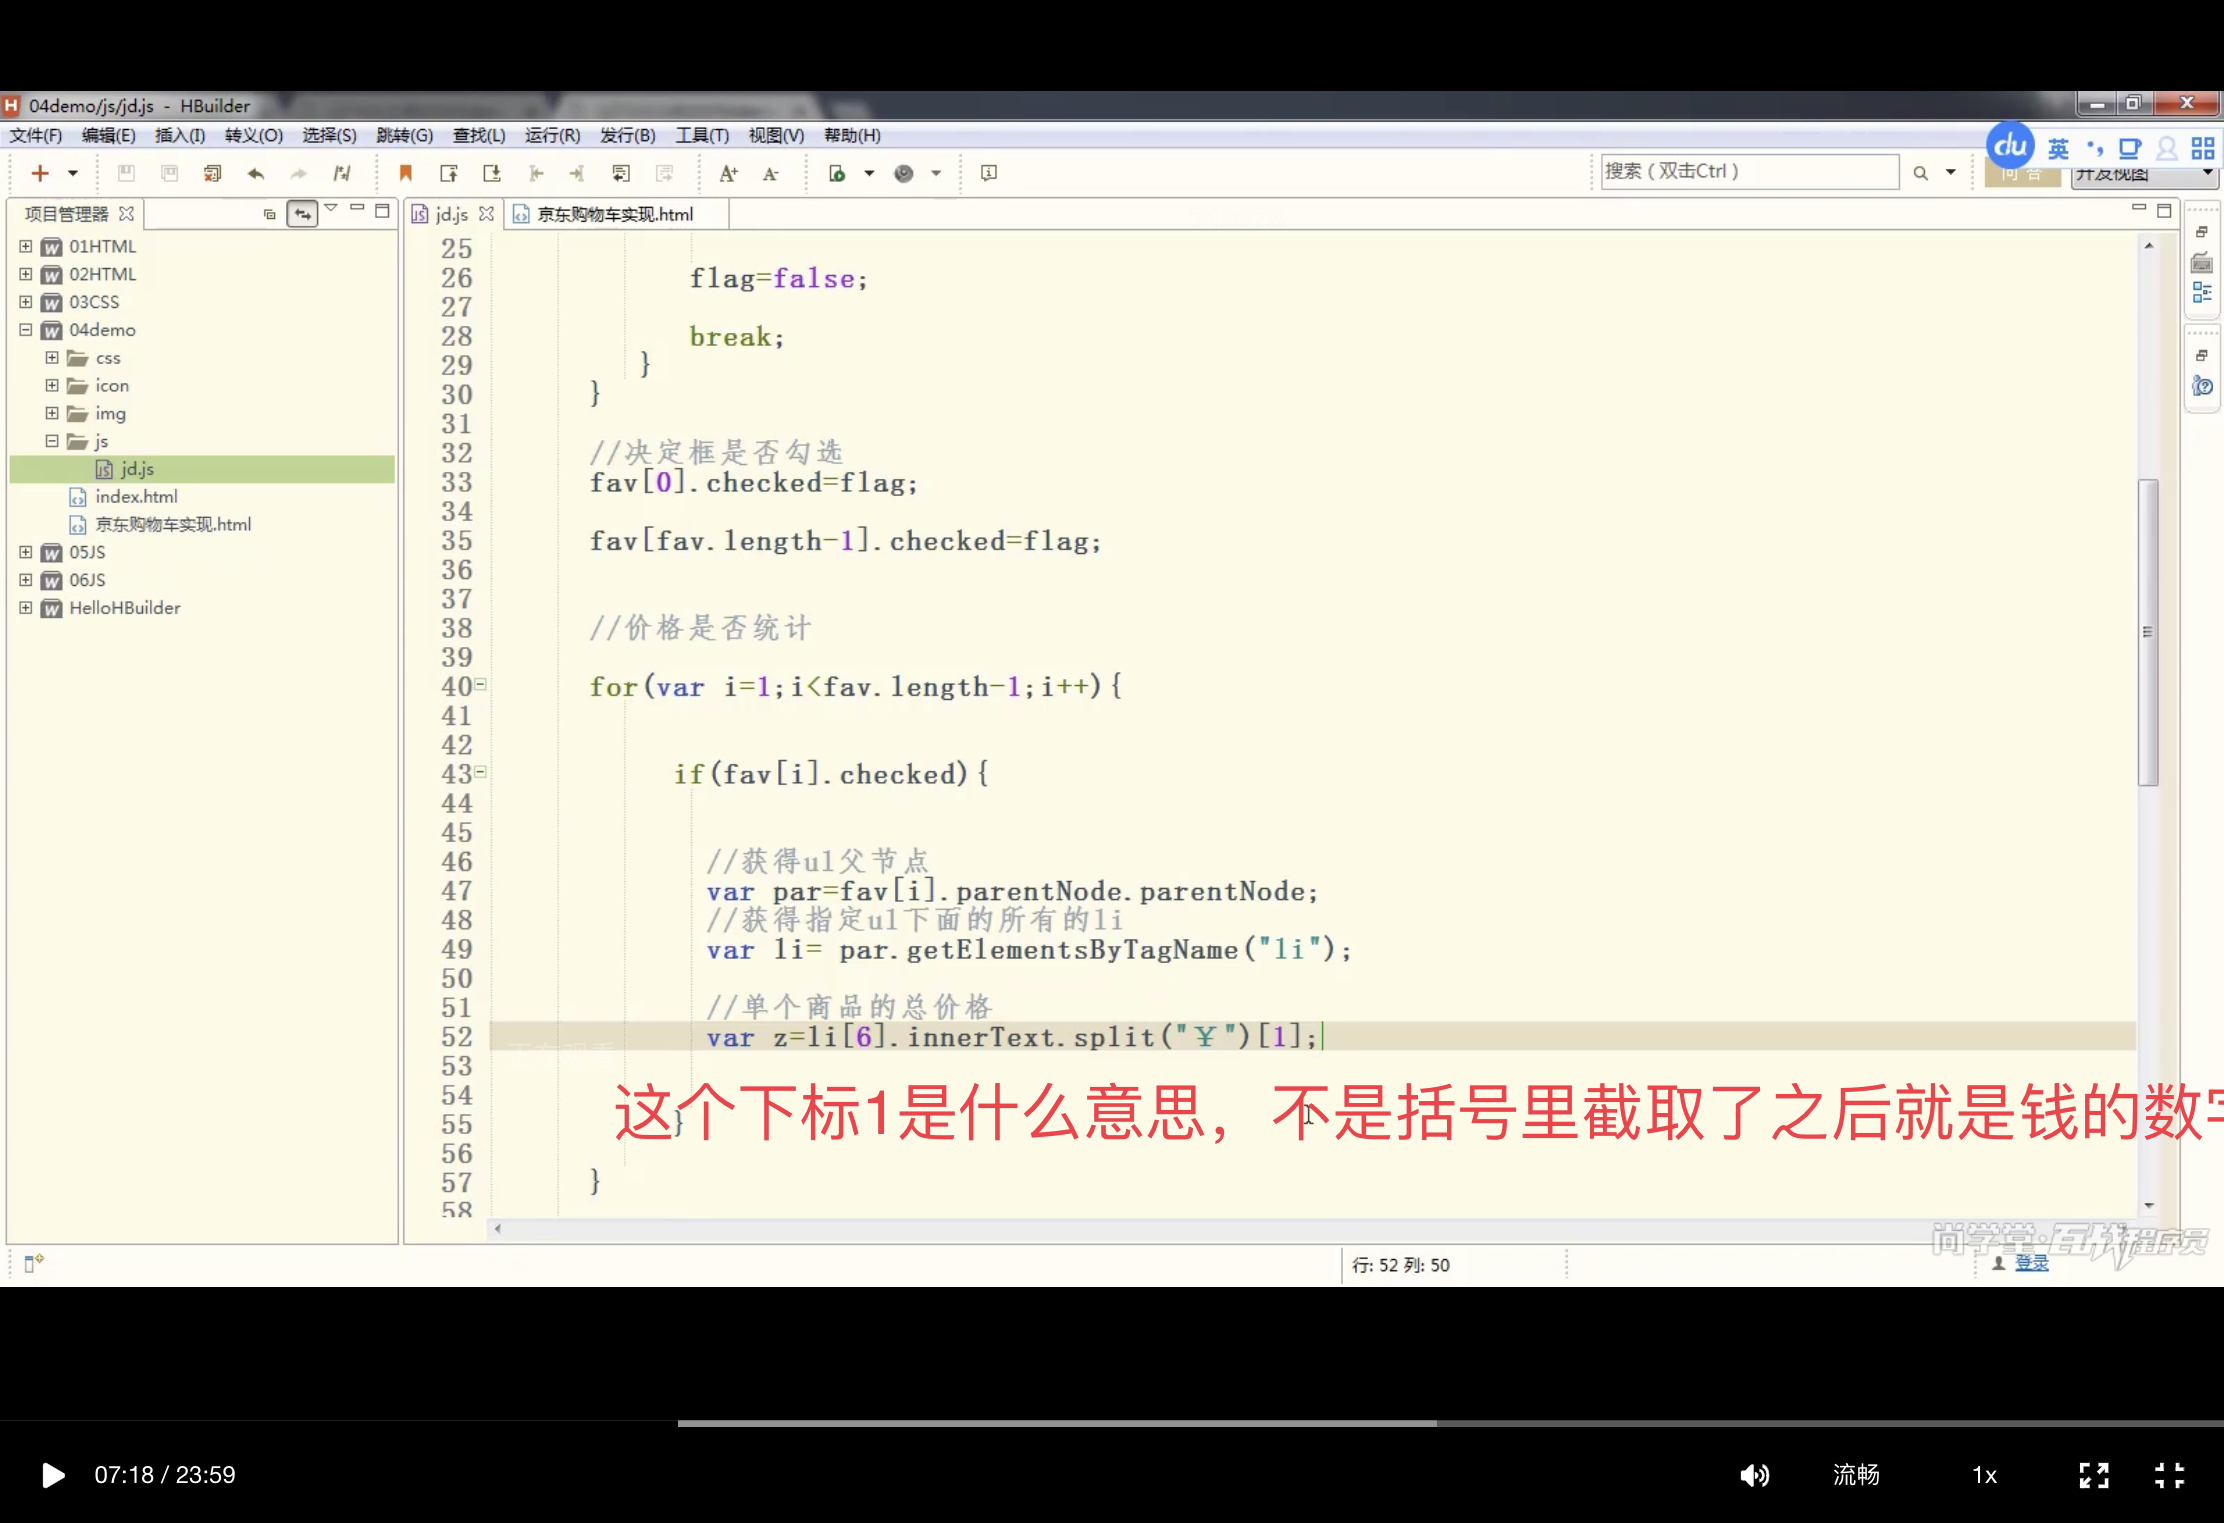Select the HelloHBuilder project
This screenshot has height=1523, width=2224.
124,607
